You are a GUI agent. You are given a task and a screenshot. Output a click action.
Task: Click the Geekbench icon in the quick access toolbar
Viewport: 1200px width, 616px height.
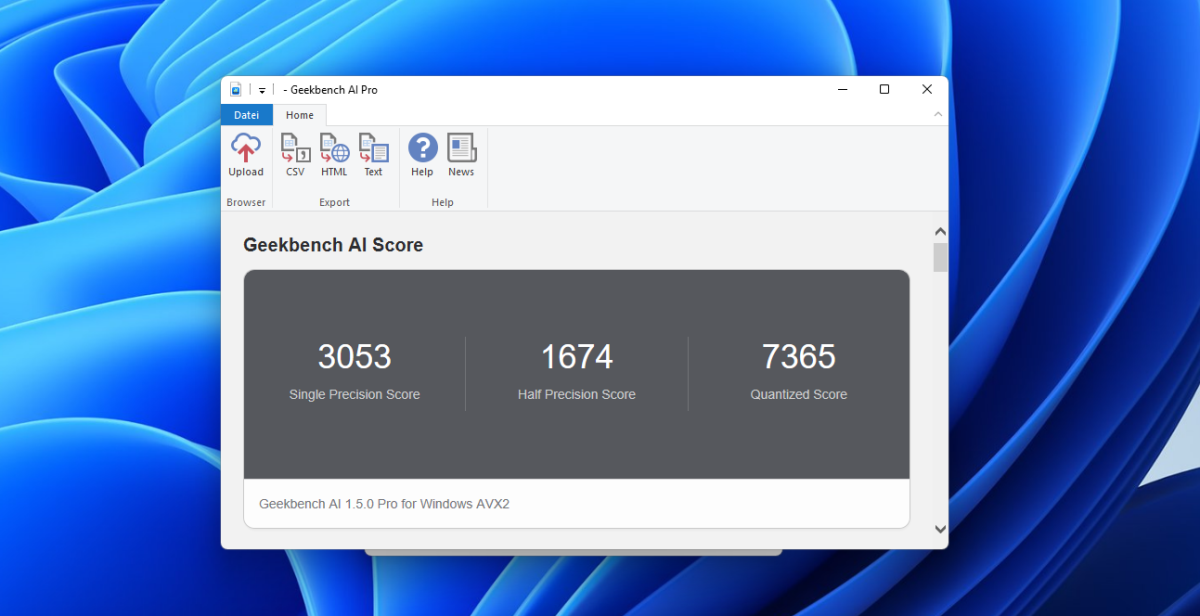point(236,89)
